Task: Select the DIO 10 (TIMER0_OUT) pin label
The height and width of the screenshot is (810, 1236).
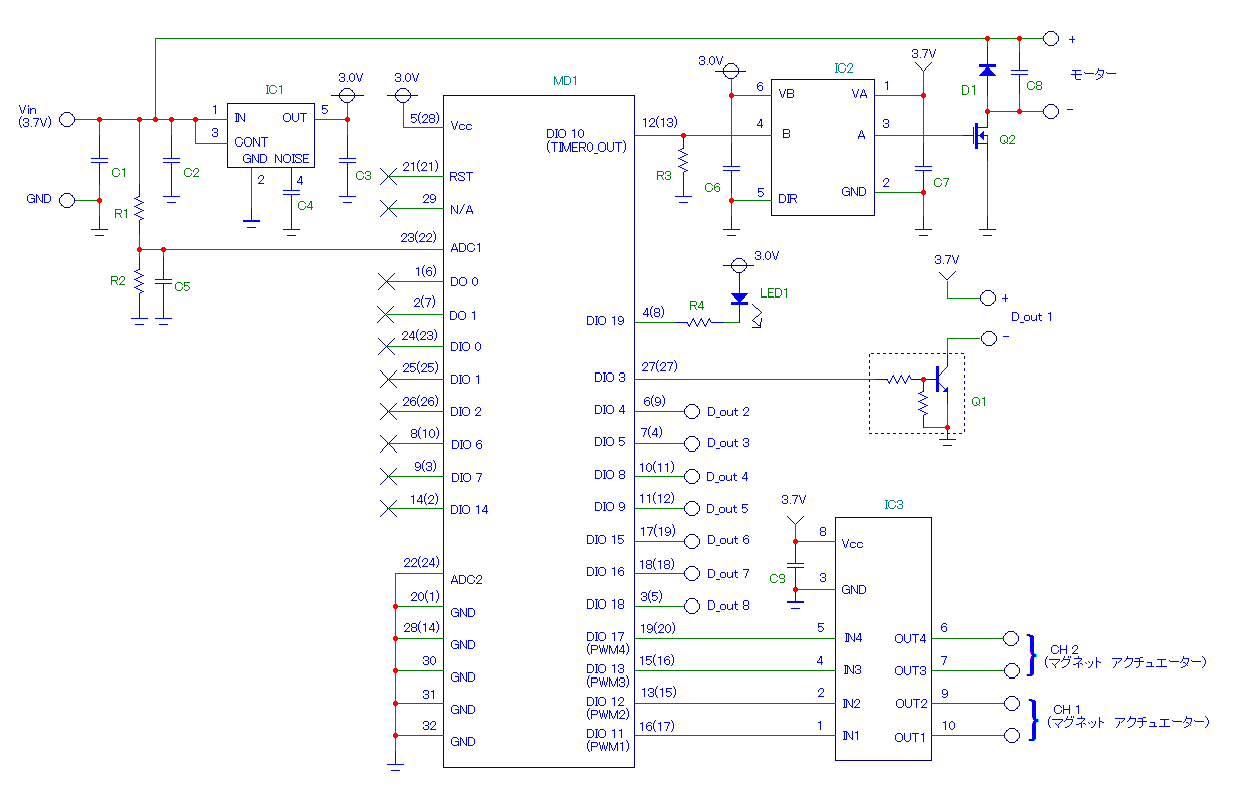Action: (585, 140)
